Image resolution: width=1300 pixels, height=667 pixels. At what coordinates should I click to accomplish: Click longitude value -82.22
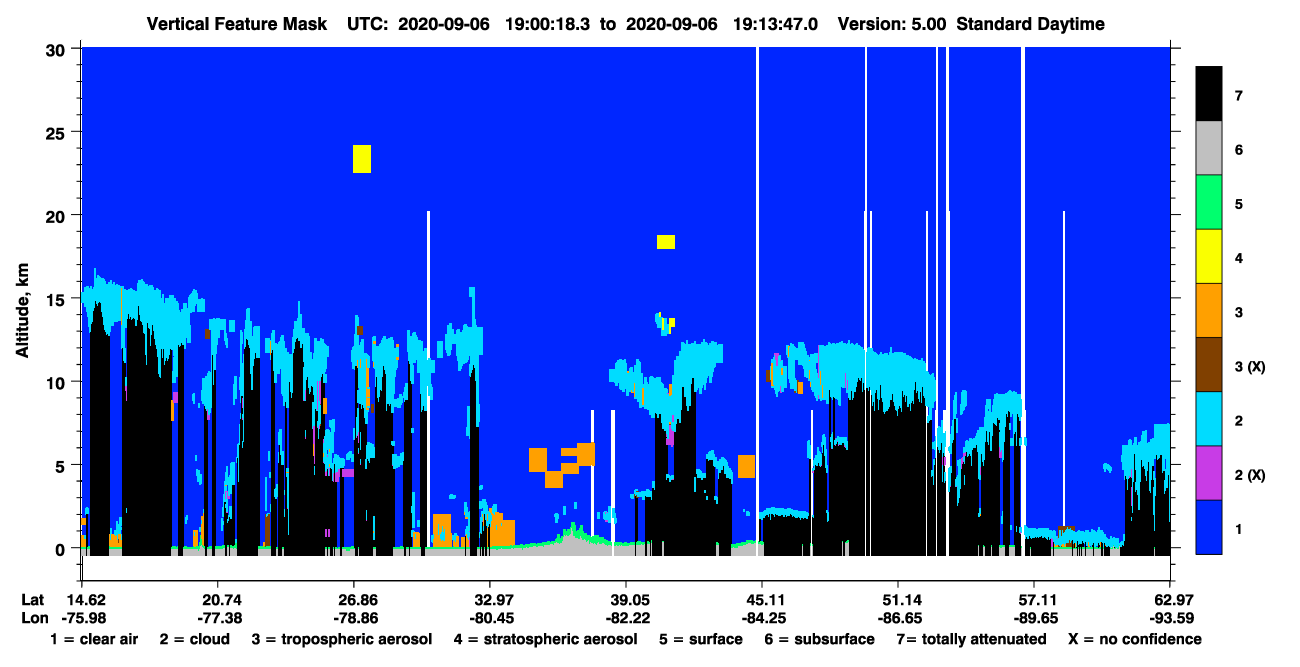coord(626,618)
